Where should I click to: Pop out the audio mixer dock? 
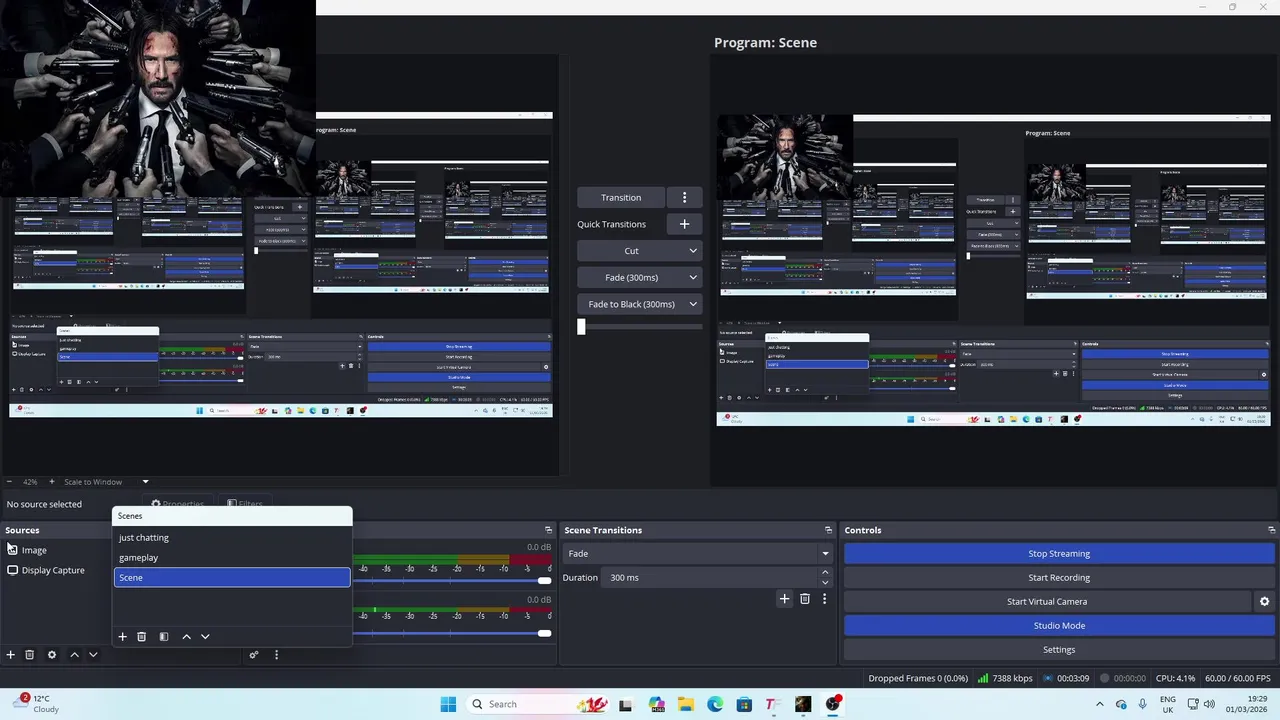coord(548,530)
